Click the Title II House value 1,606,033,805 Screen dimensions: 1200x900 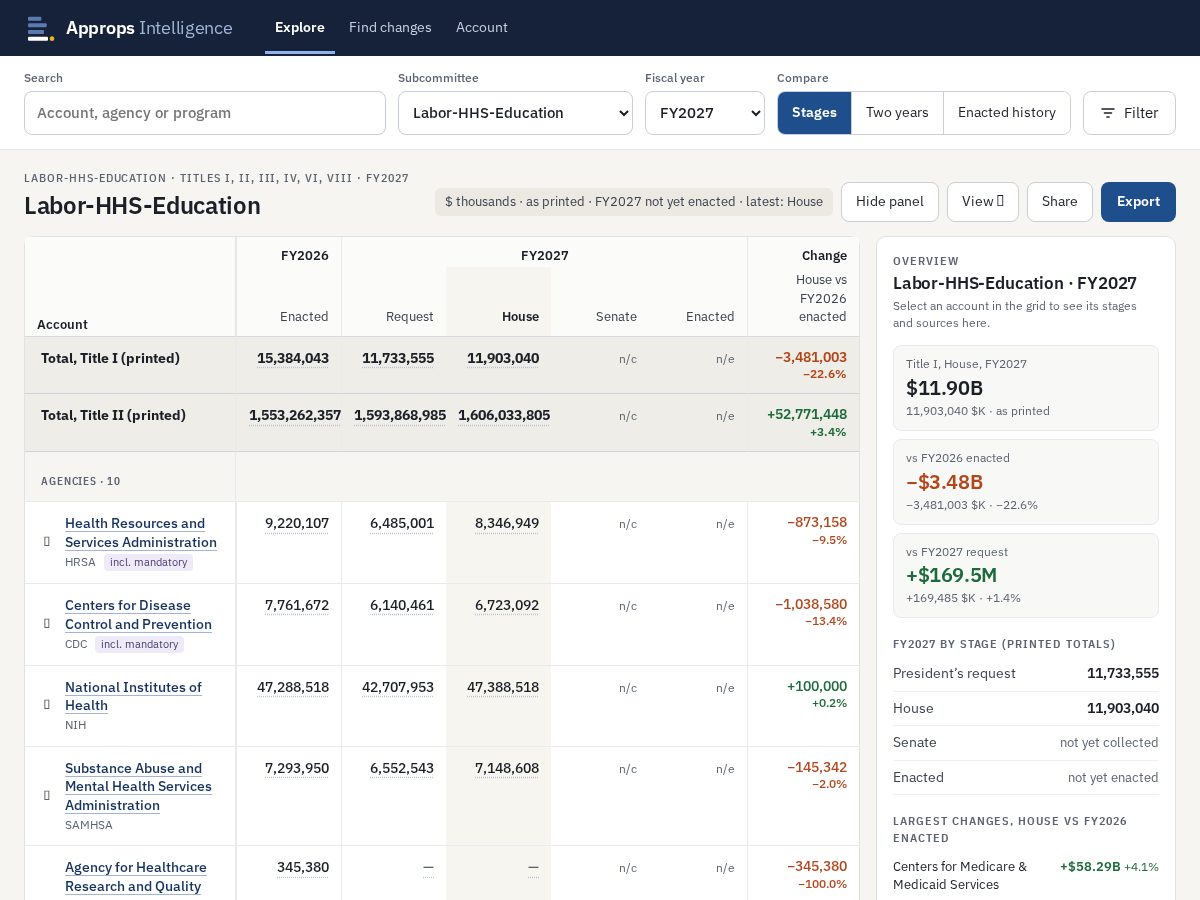(504, 415)
